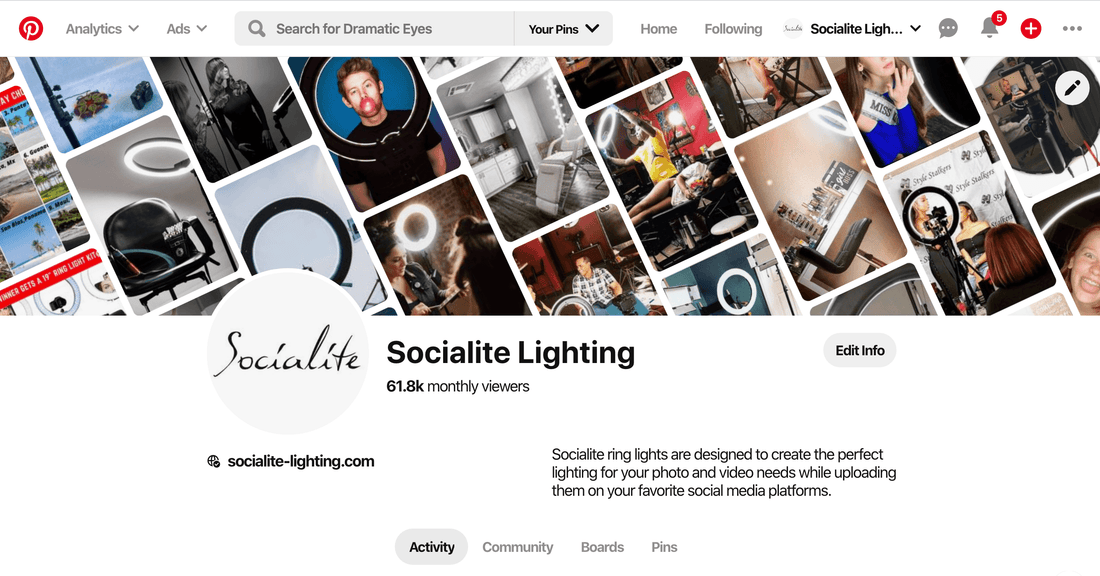This screenshot has height=576, width=1100.
Task: Click the pencil edit cover icon
Action: point(1072,88)
